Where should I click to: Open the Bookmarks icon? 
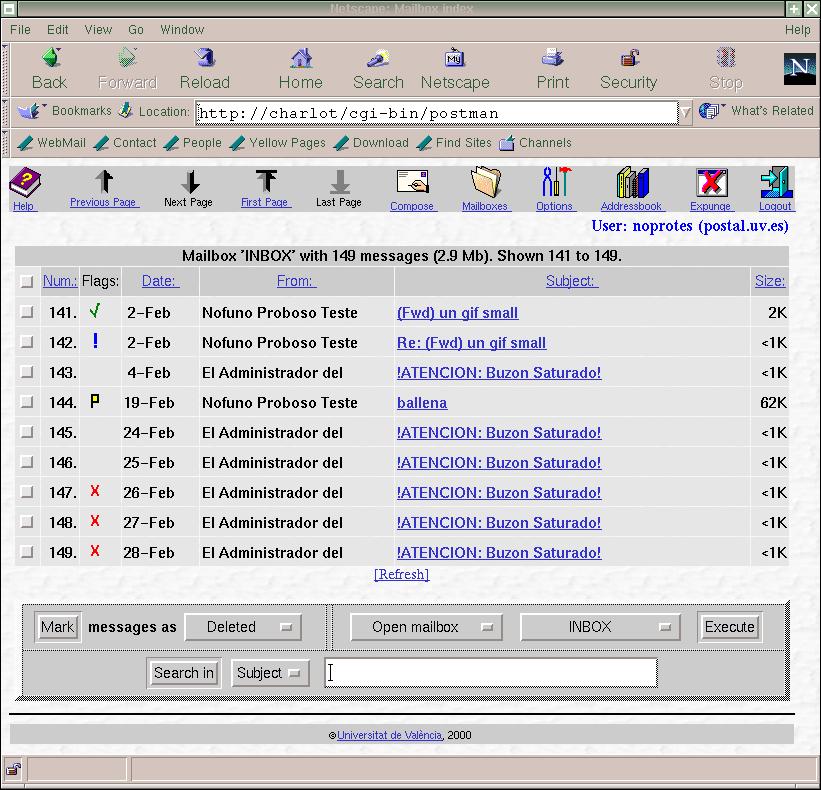coord(29,111)
